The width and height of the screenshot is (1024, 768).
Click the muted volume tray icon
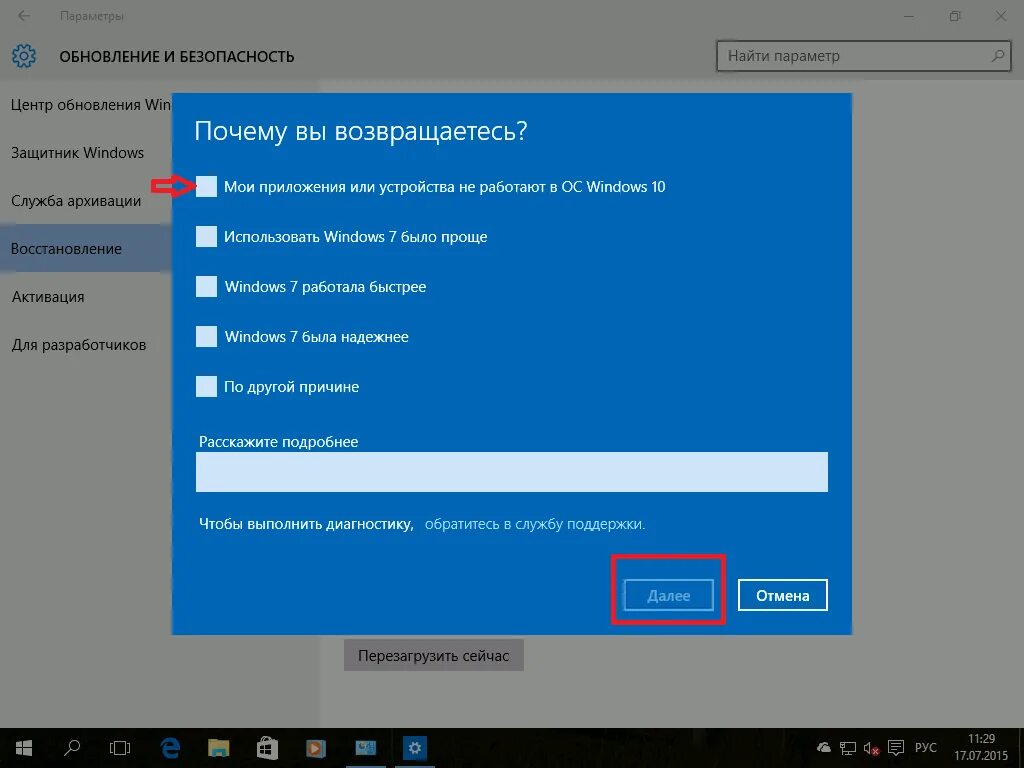pyautogui.click(x=871, y=748)
